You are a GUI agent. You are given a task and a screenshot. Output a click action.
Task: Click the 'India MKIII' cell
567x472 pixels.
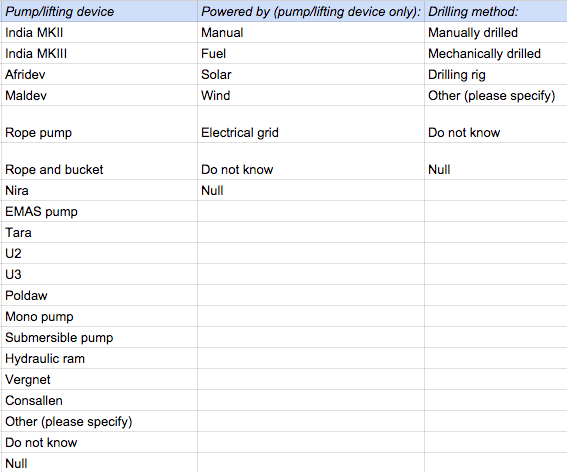click(99, 54)
